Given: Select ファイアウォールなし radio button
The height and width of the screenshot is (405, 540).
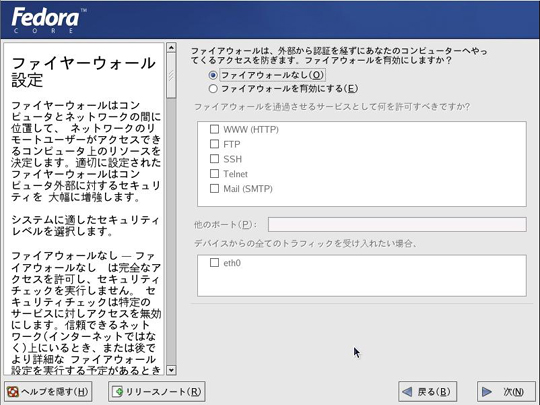Looking at the screenshot, I should (213, 75).
